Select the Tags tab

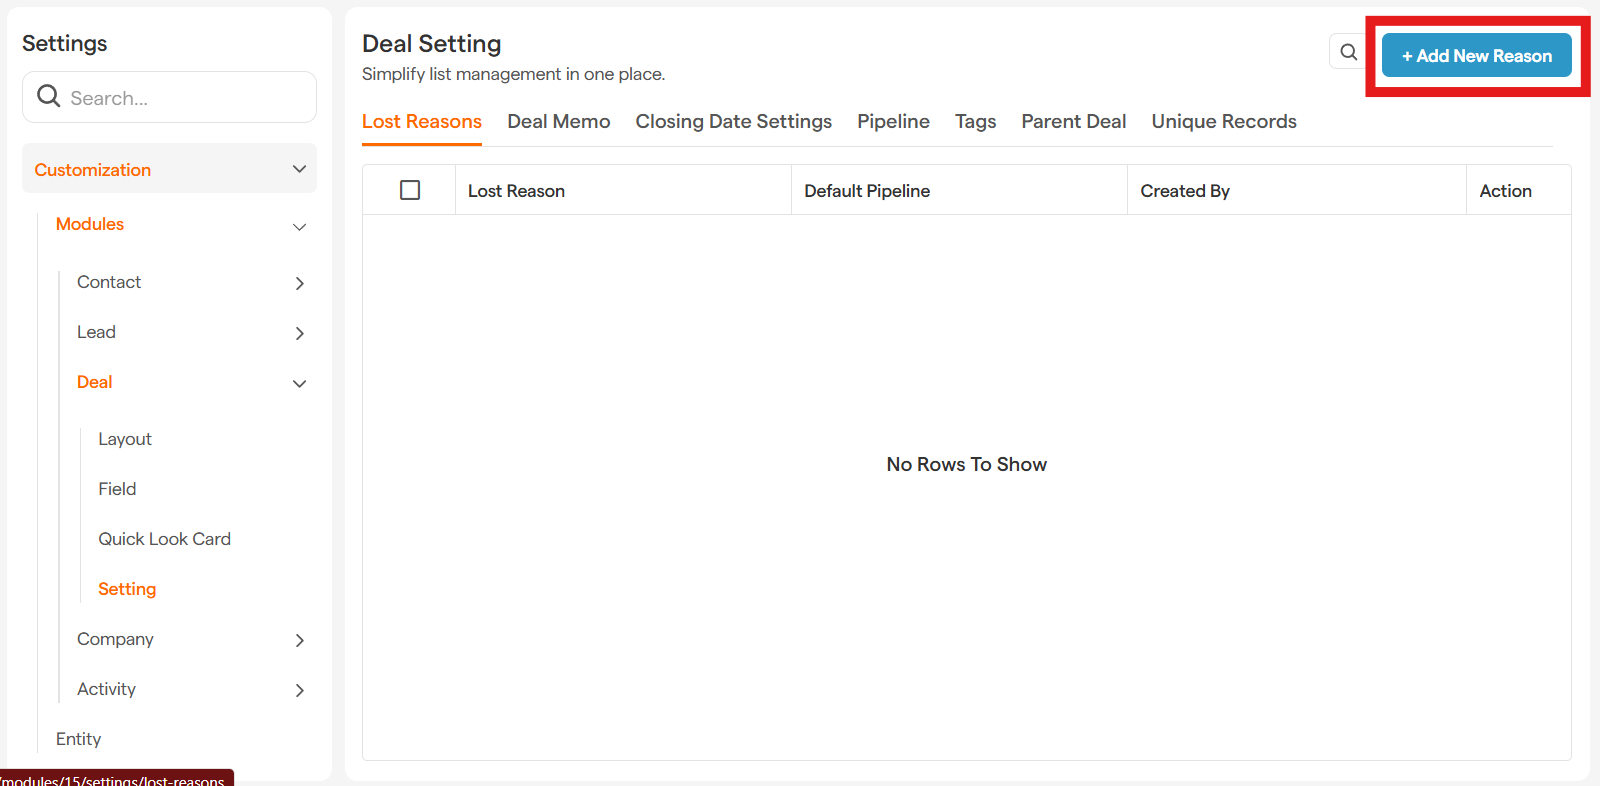[975, 122]
